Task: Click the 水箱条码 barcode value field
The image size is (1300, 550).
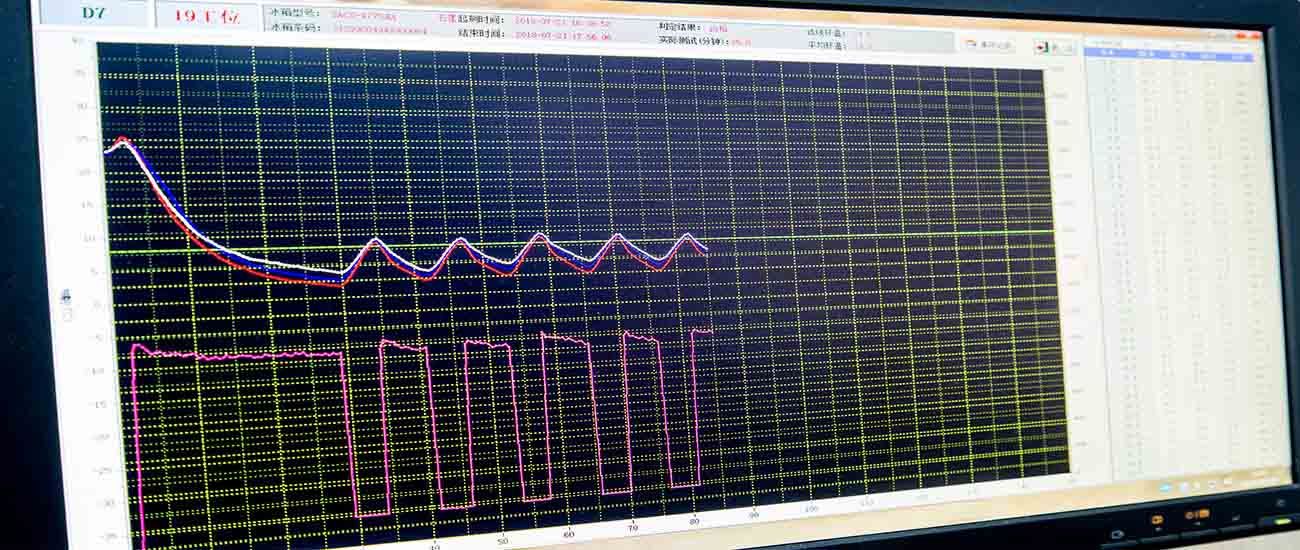Action: coord(379,30)
